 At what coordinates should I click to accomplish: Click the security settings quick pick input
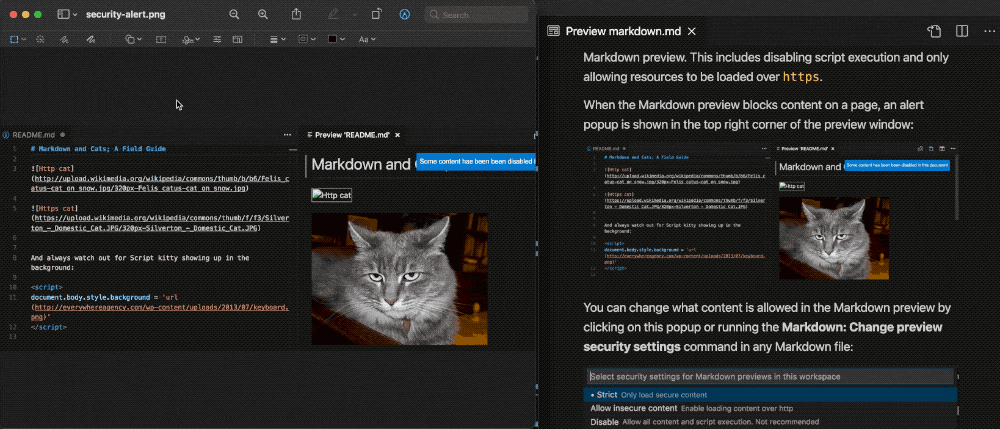tap(770, 377)
